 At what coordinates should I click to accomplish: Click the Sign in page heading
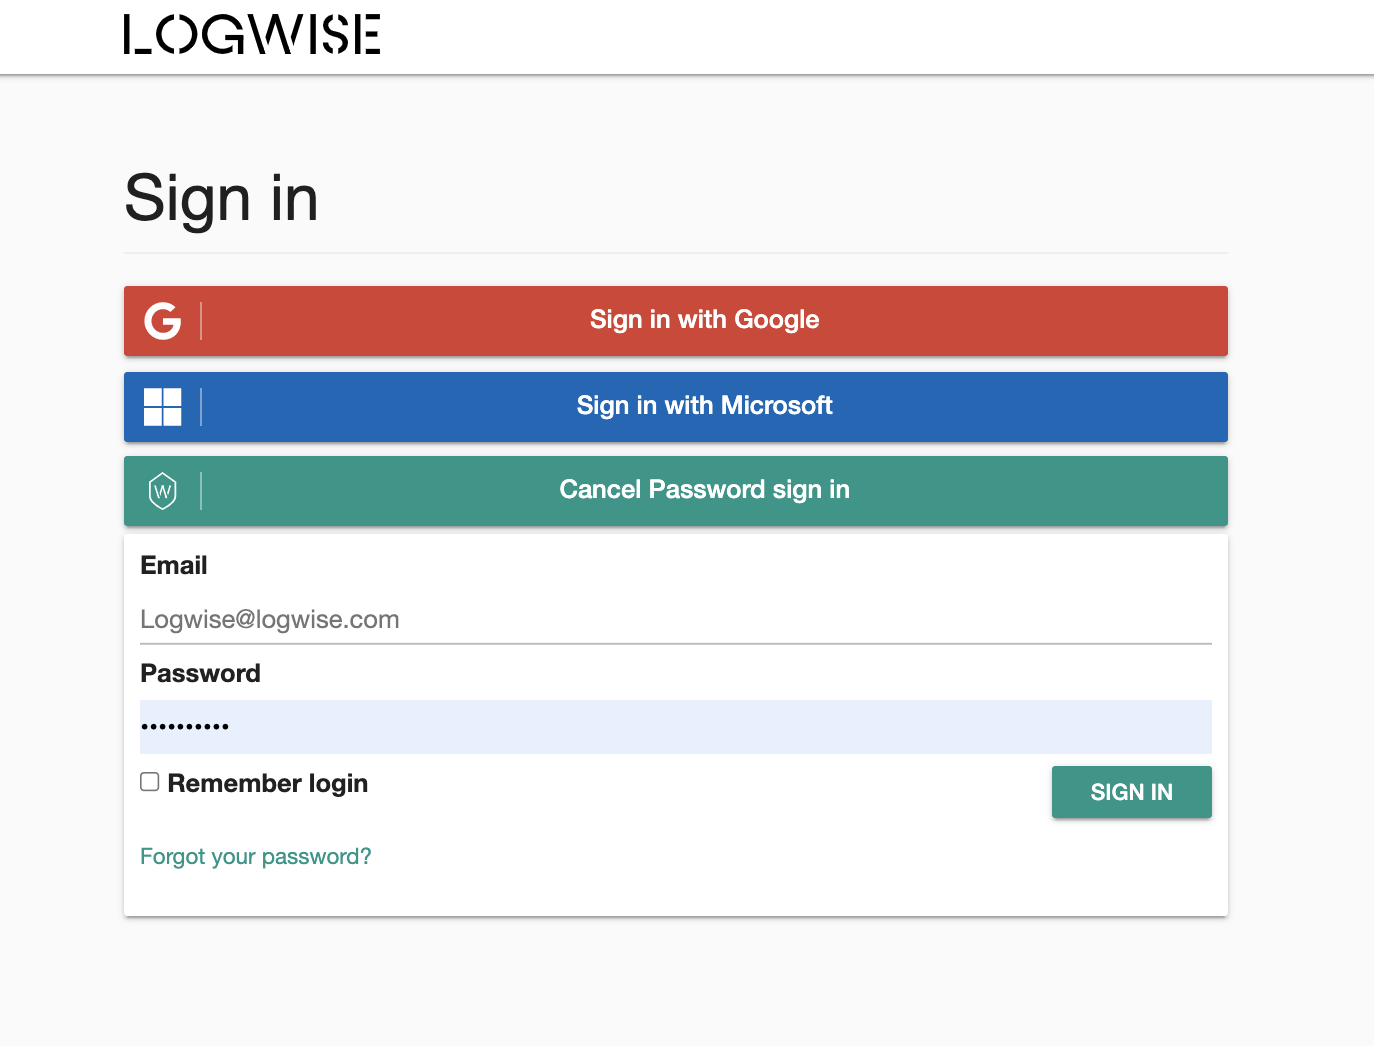[x=221, y=198]
